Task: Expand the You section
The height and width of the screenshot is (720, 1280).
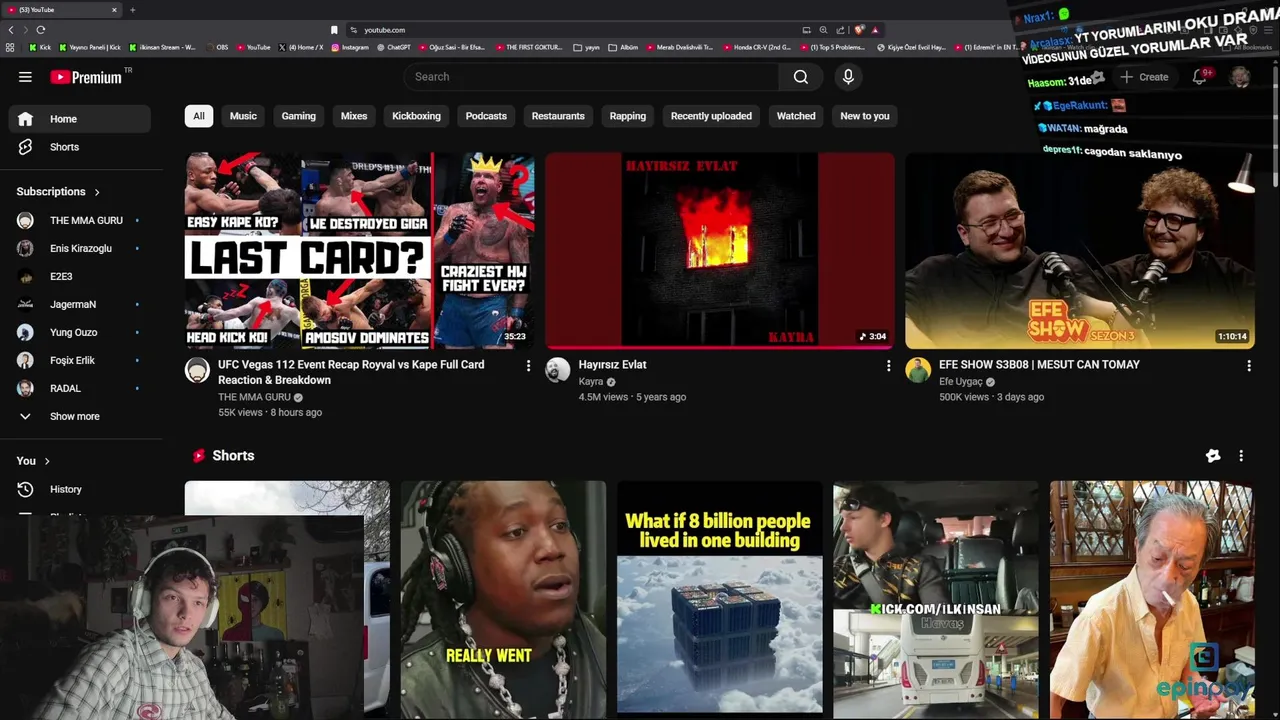Action: pyautogui.click(x=33, y=461)
